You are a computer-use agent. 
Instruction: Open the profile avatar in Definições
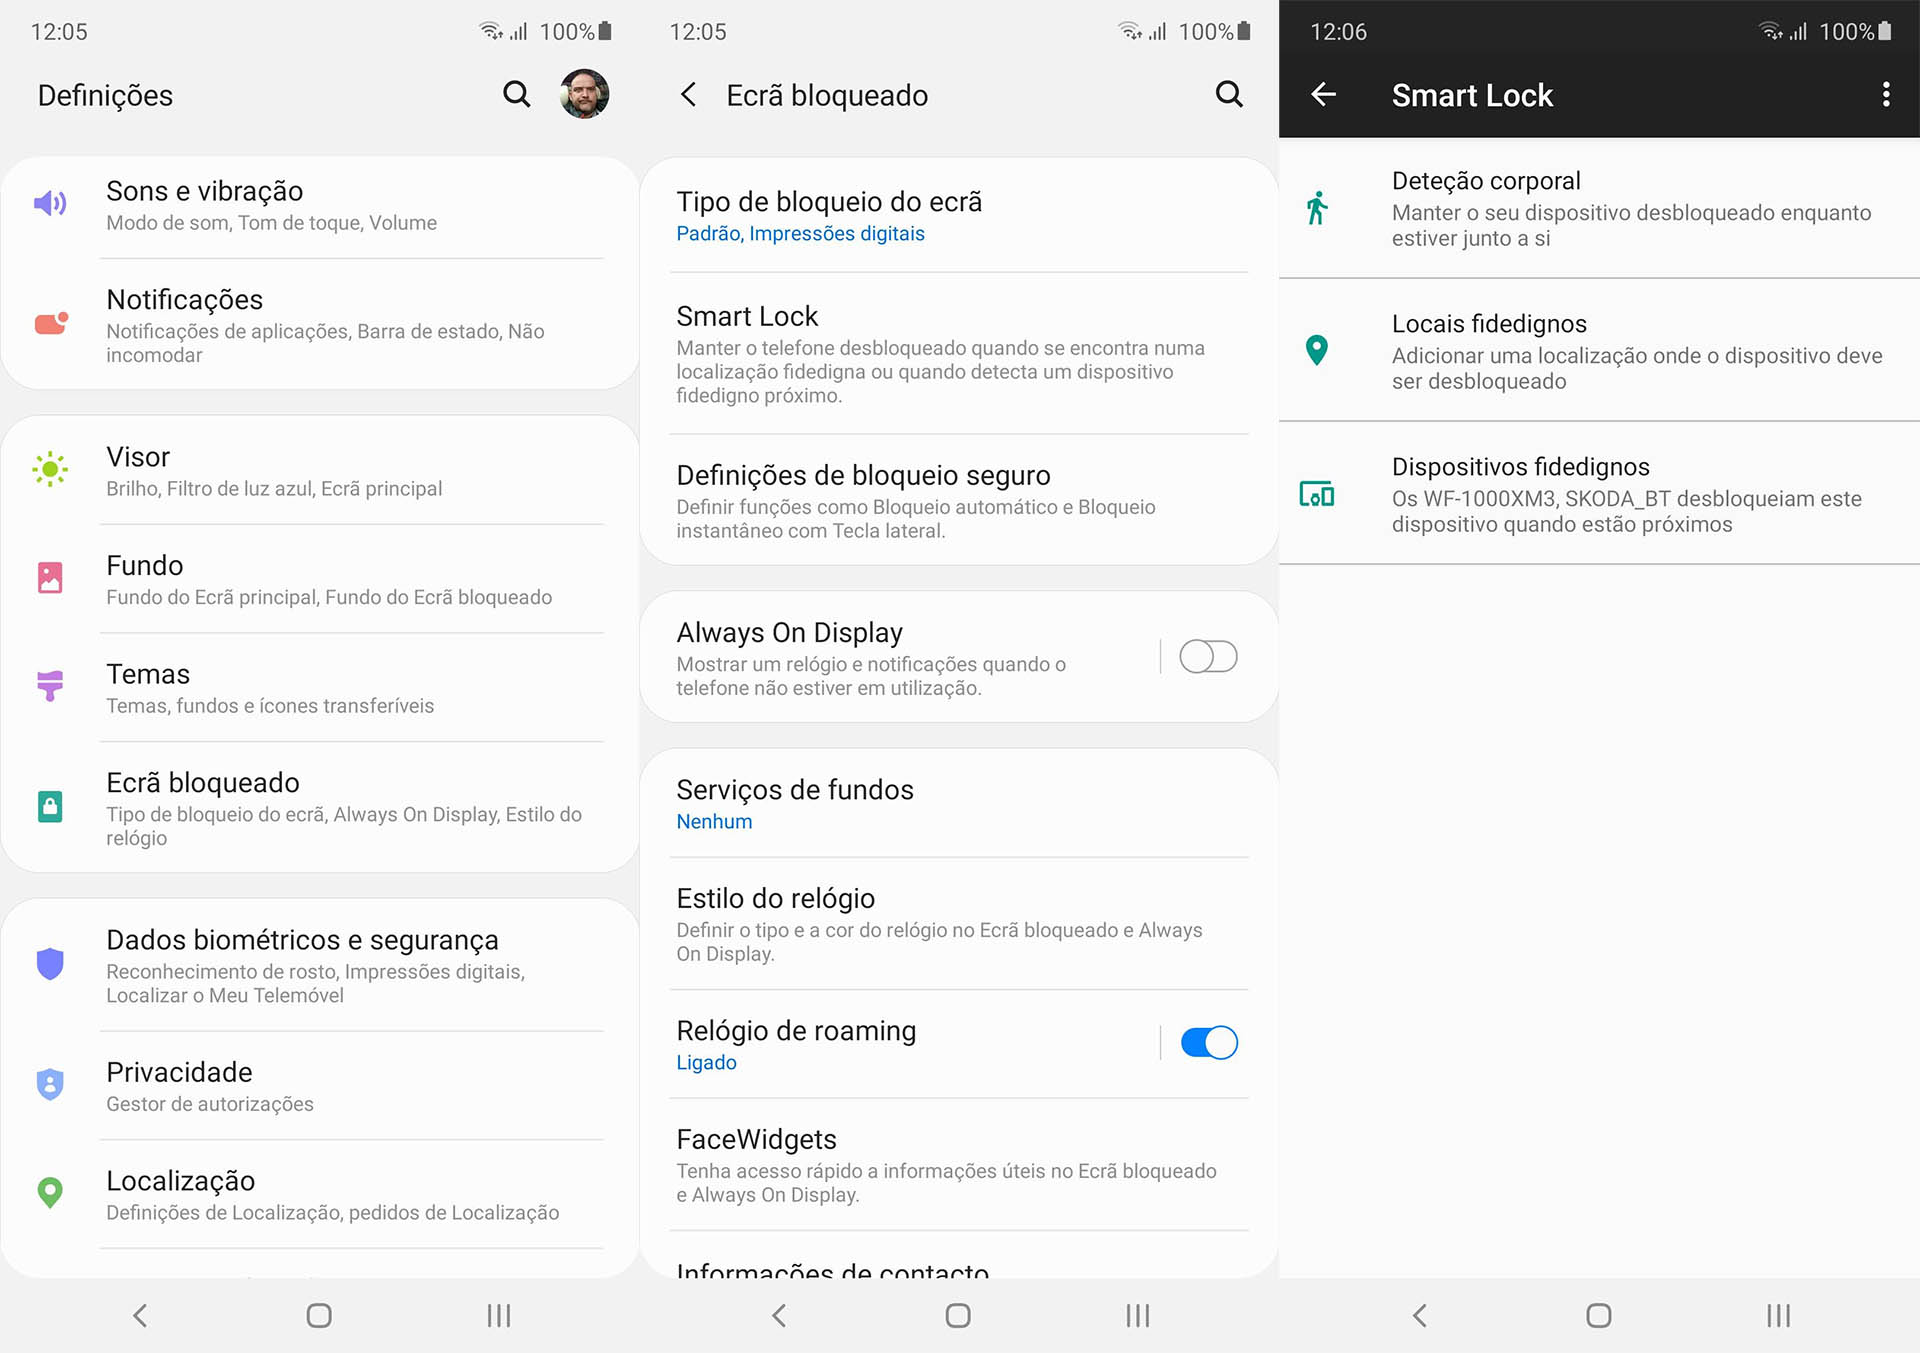pyautogui.click(x=585, y=94)
